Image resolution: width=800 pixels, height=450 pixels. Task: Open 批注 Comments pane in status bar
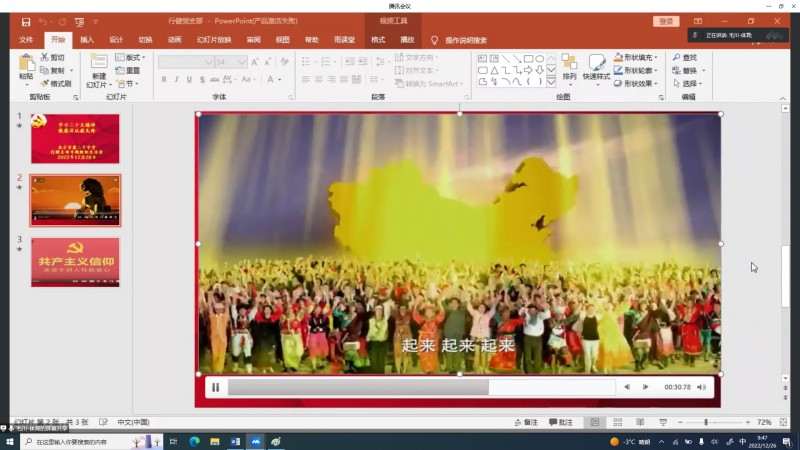[x=561, y=422]
